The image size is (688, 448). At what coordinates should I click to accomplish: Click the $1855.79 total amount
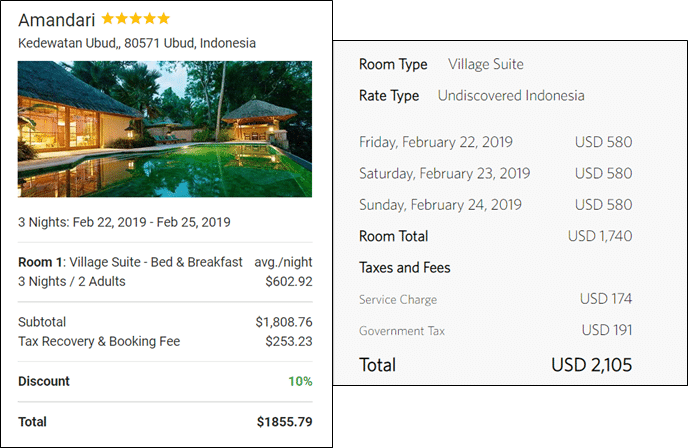(284, 422)
